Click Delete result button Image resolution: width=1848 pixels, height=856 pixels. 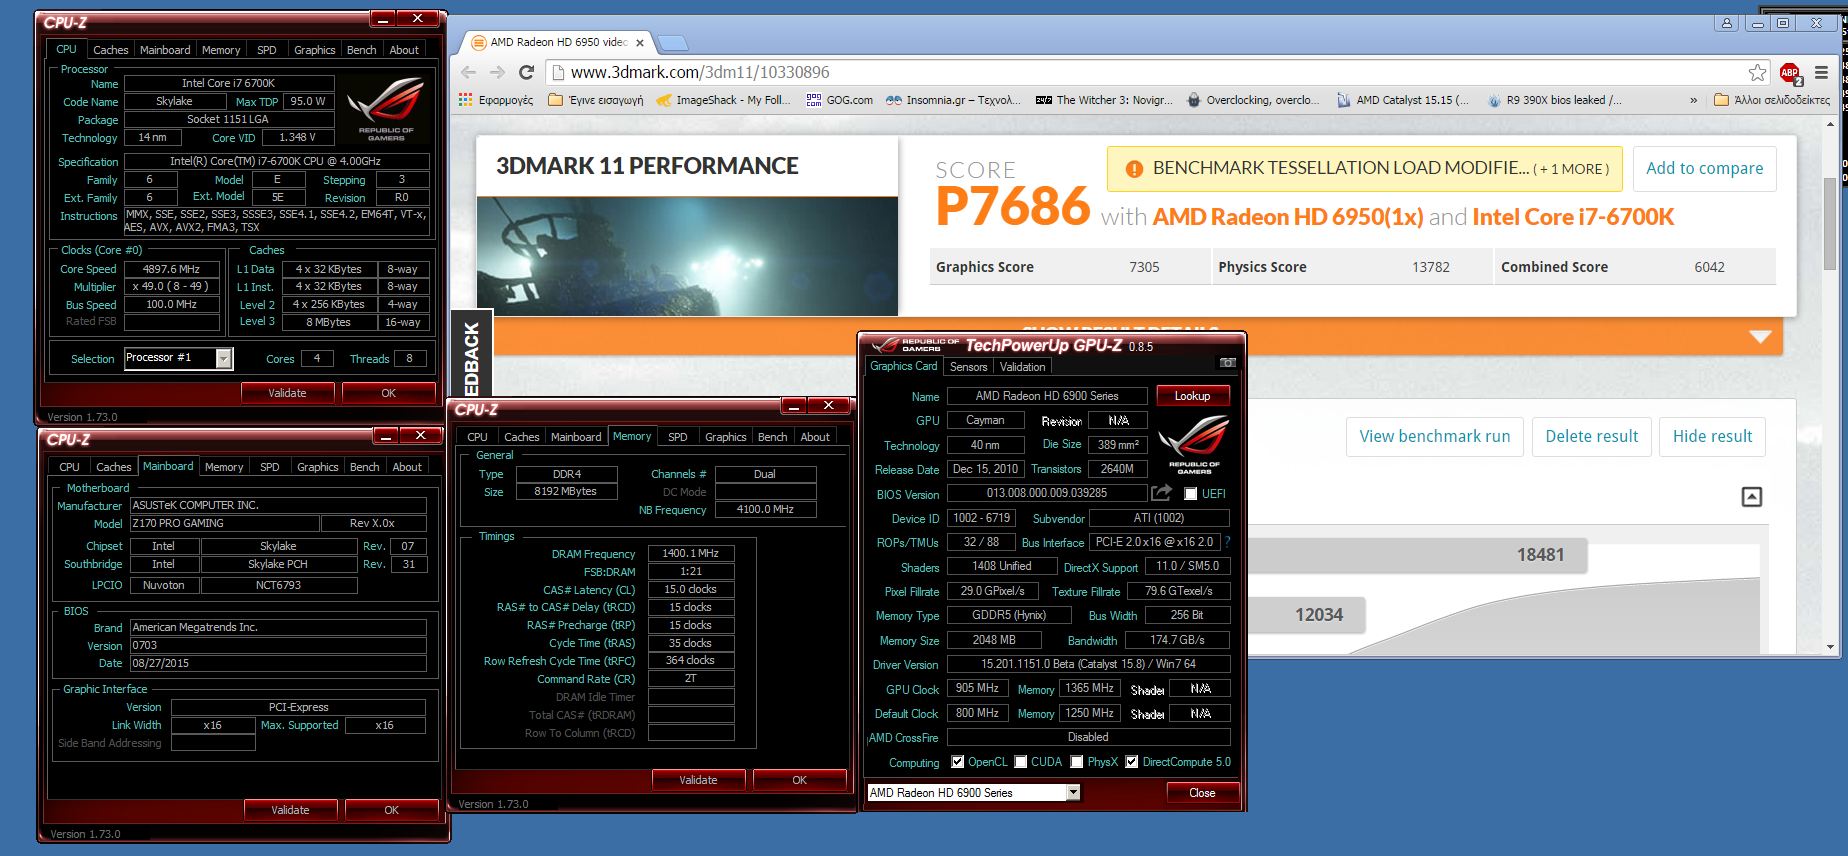click(x=1591, y=436)
